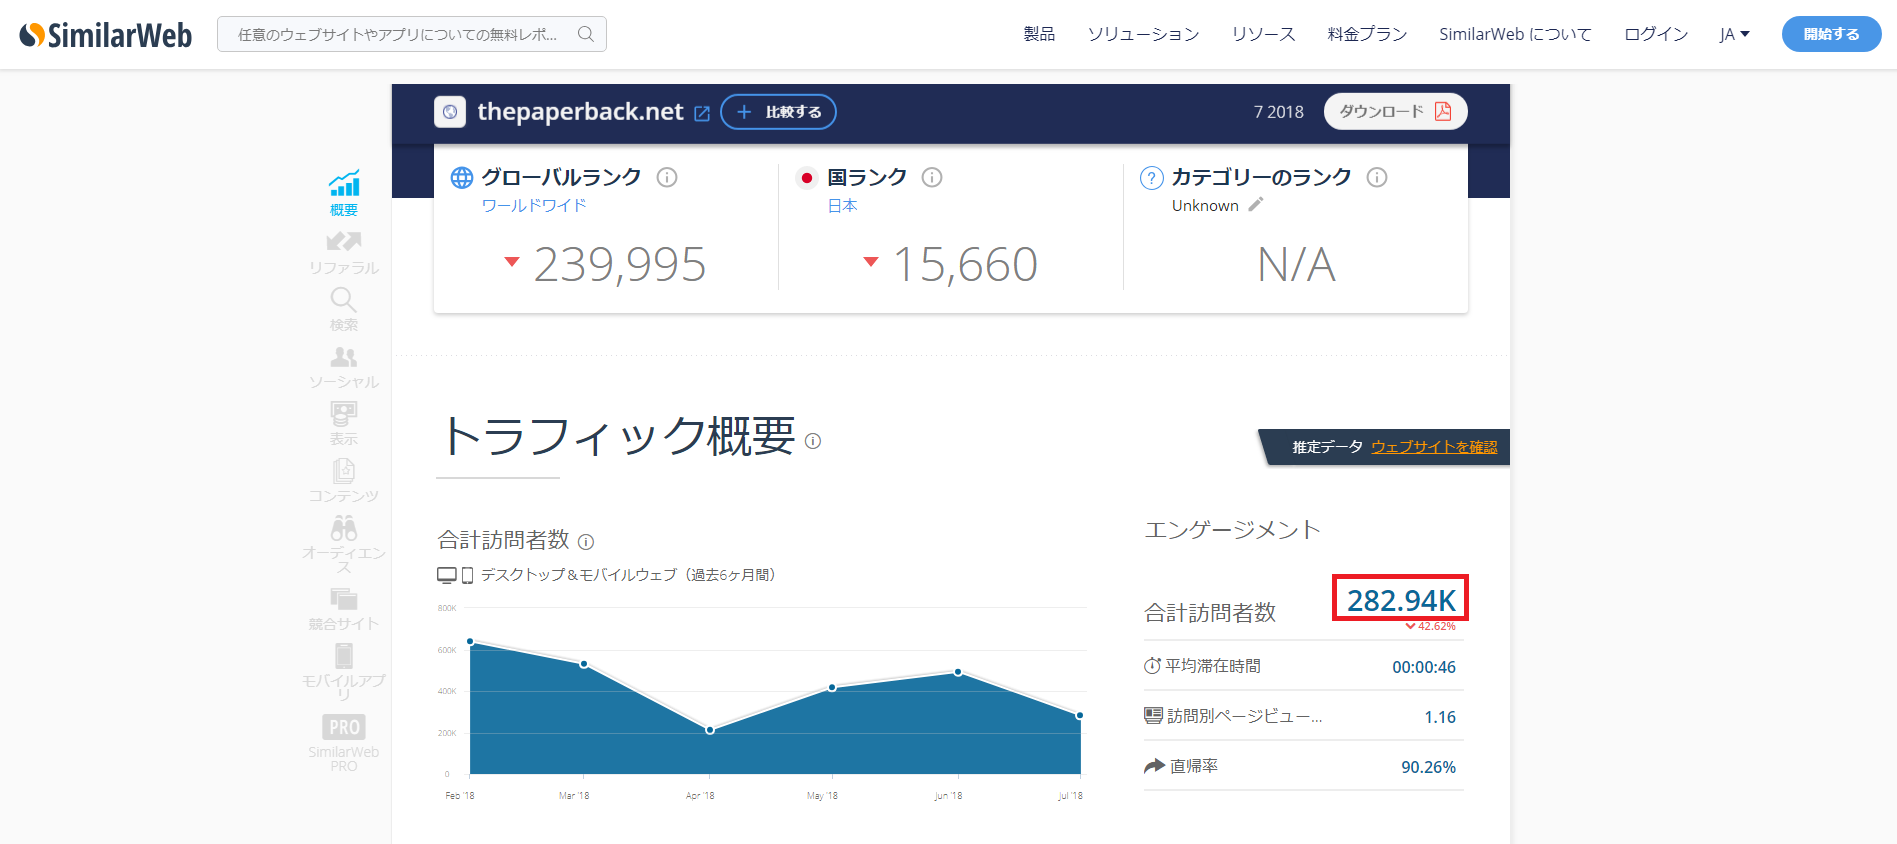Focus the website search input field
This screenshot has width=1897, height=844.
(411, 34)
